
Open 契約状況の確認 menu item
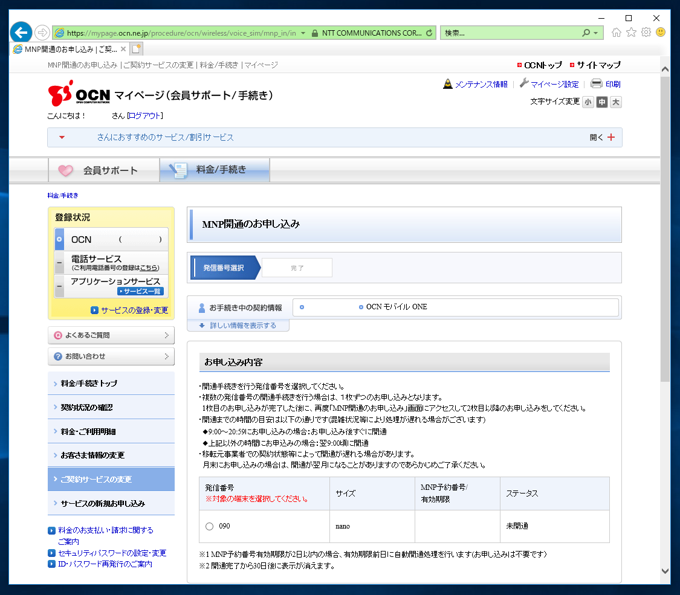tap(111, 407)
